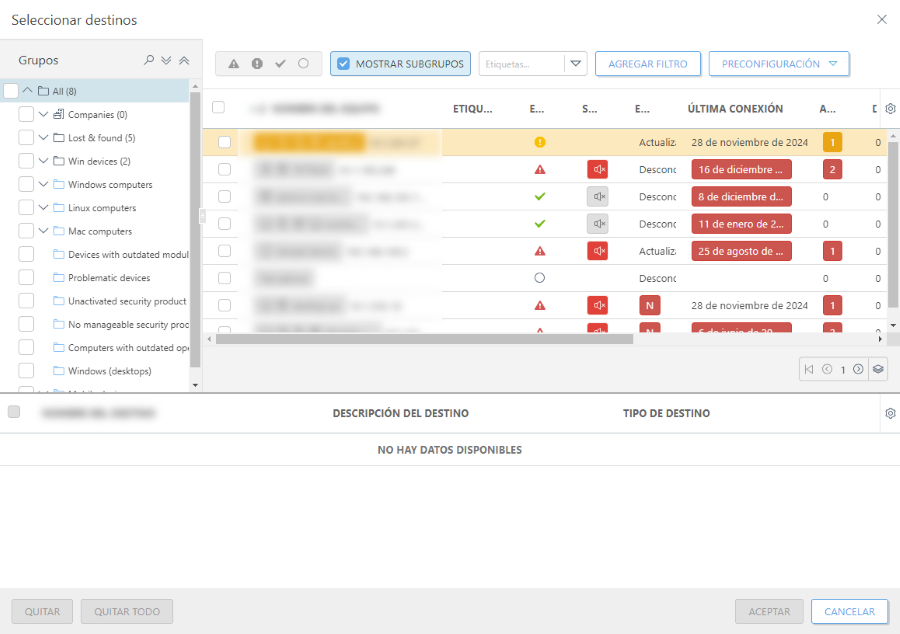The height and width of the screenshot is (634, 900).
Task: Sort by ÚLTIMA CONEXIÓN column header
Action: click(x=735, y=109)
